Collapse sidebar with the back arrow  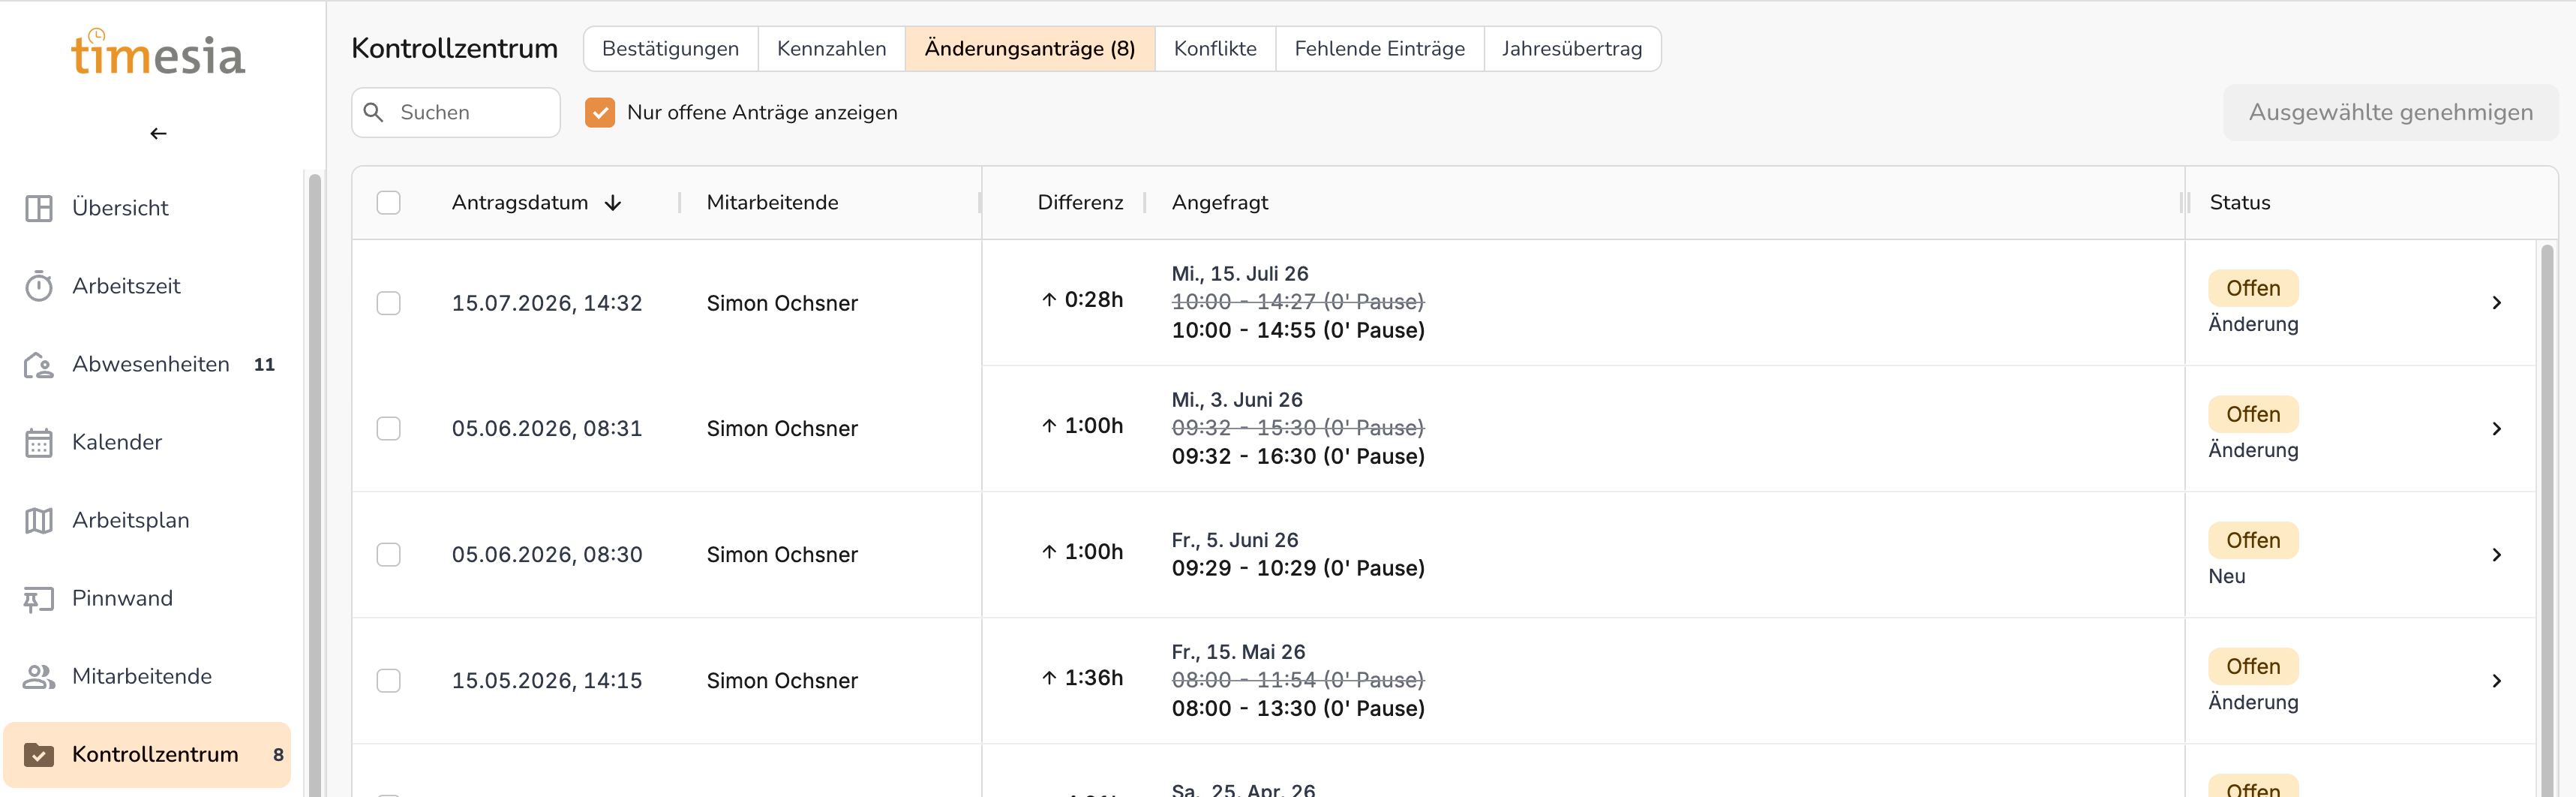158,133
